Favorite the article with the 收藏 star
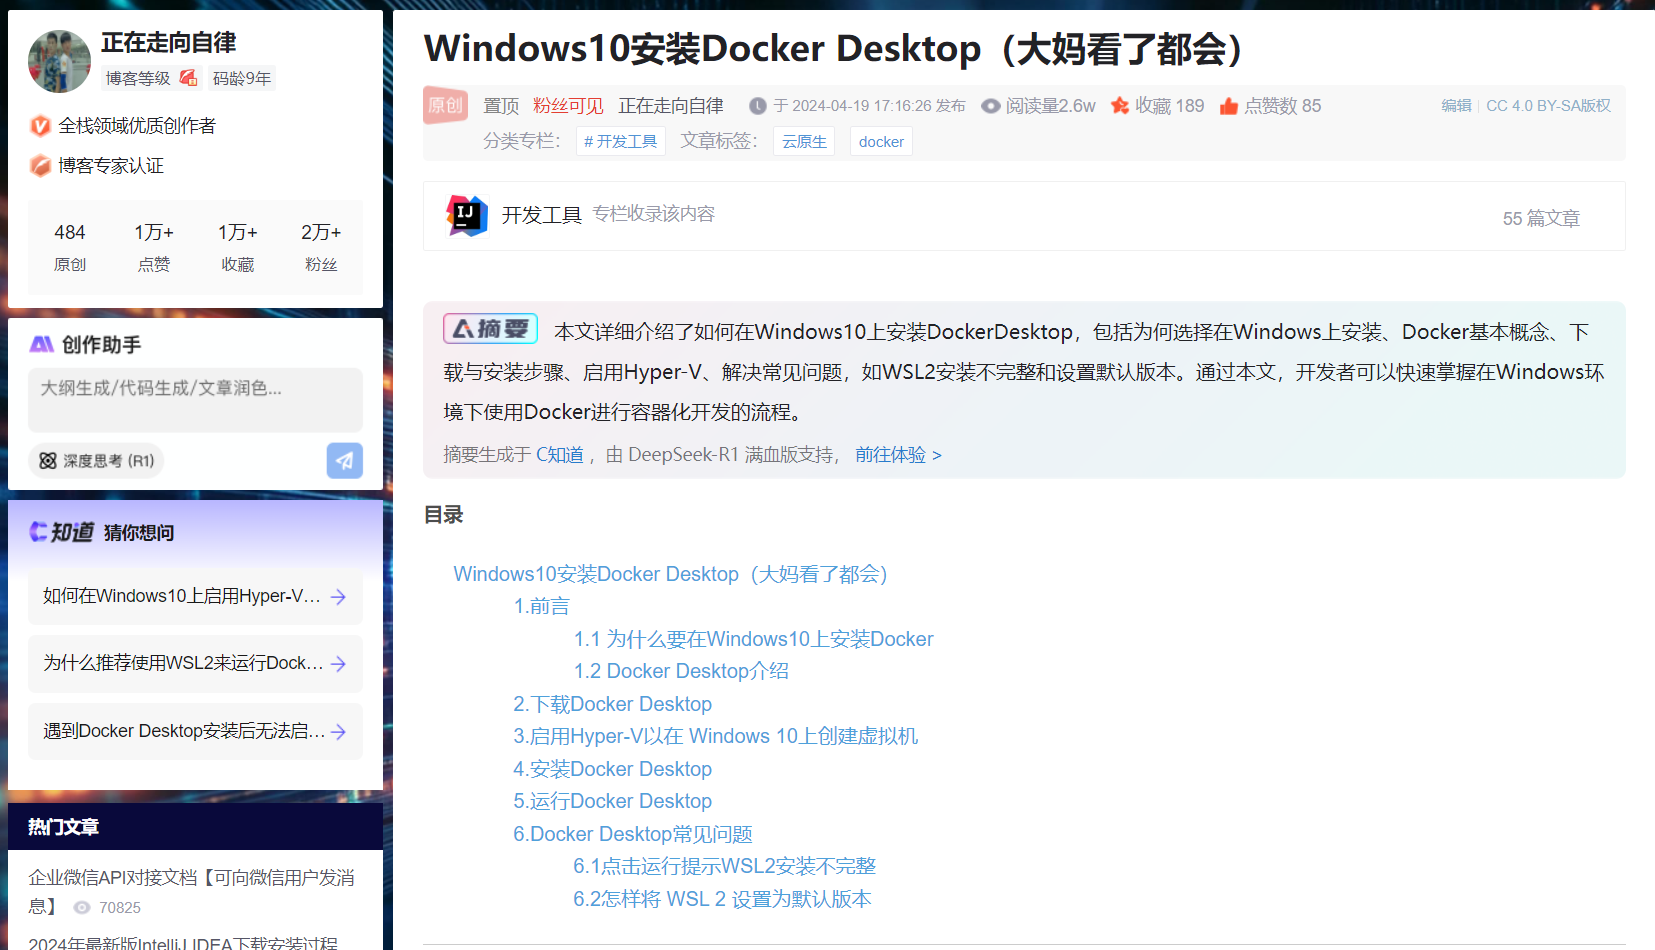Image resolution: width=1655 pixels, height=950 pixels. [x=1120, y=105]
